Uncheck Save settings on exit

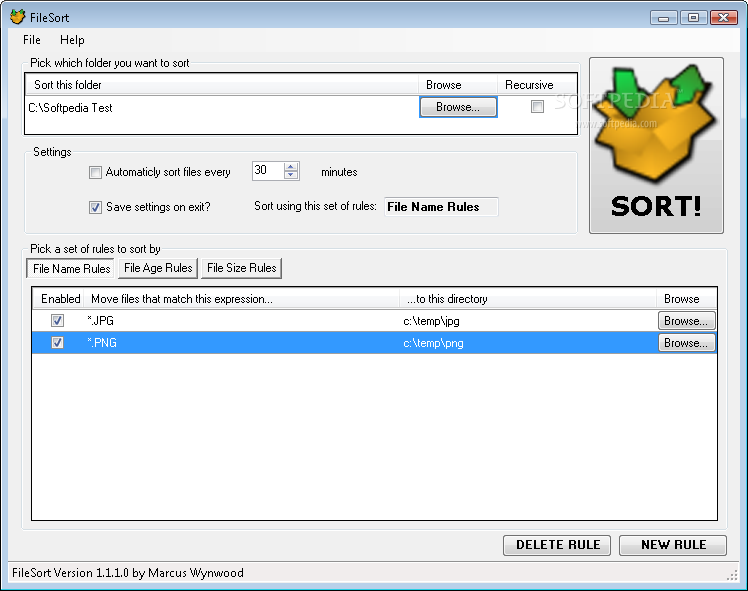coord(95,207)
